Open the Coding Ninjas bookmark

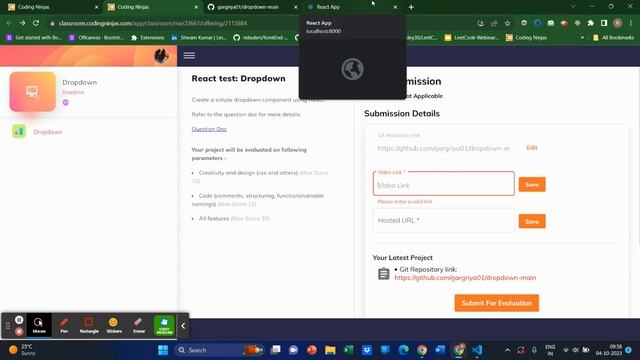tap(526, 38)
